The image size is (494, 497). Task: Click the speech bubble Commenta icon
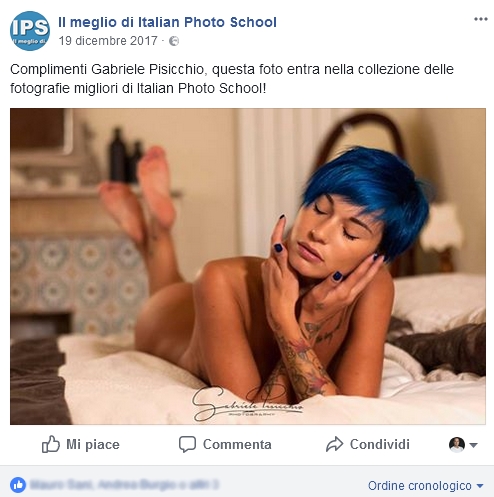point(187,444)
